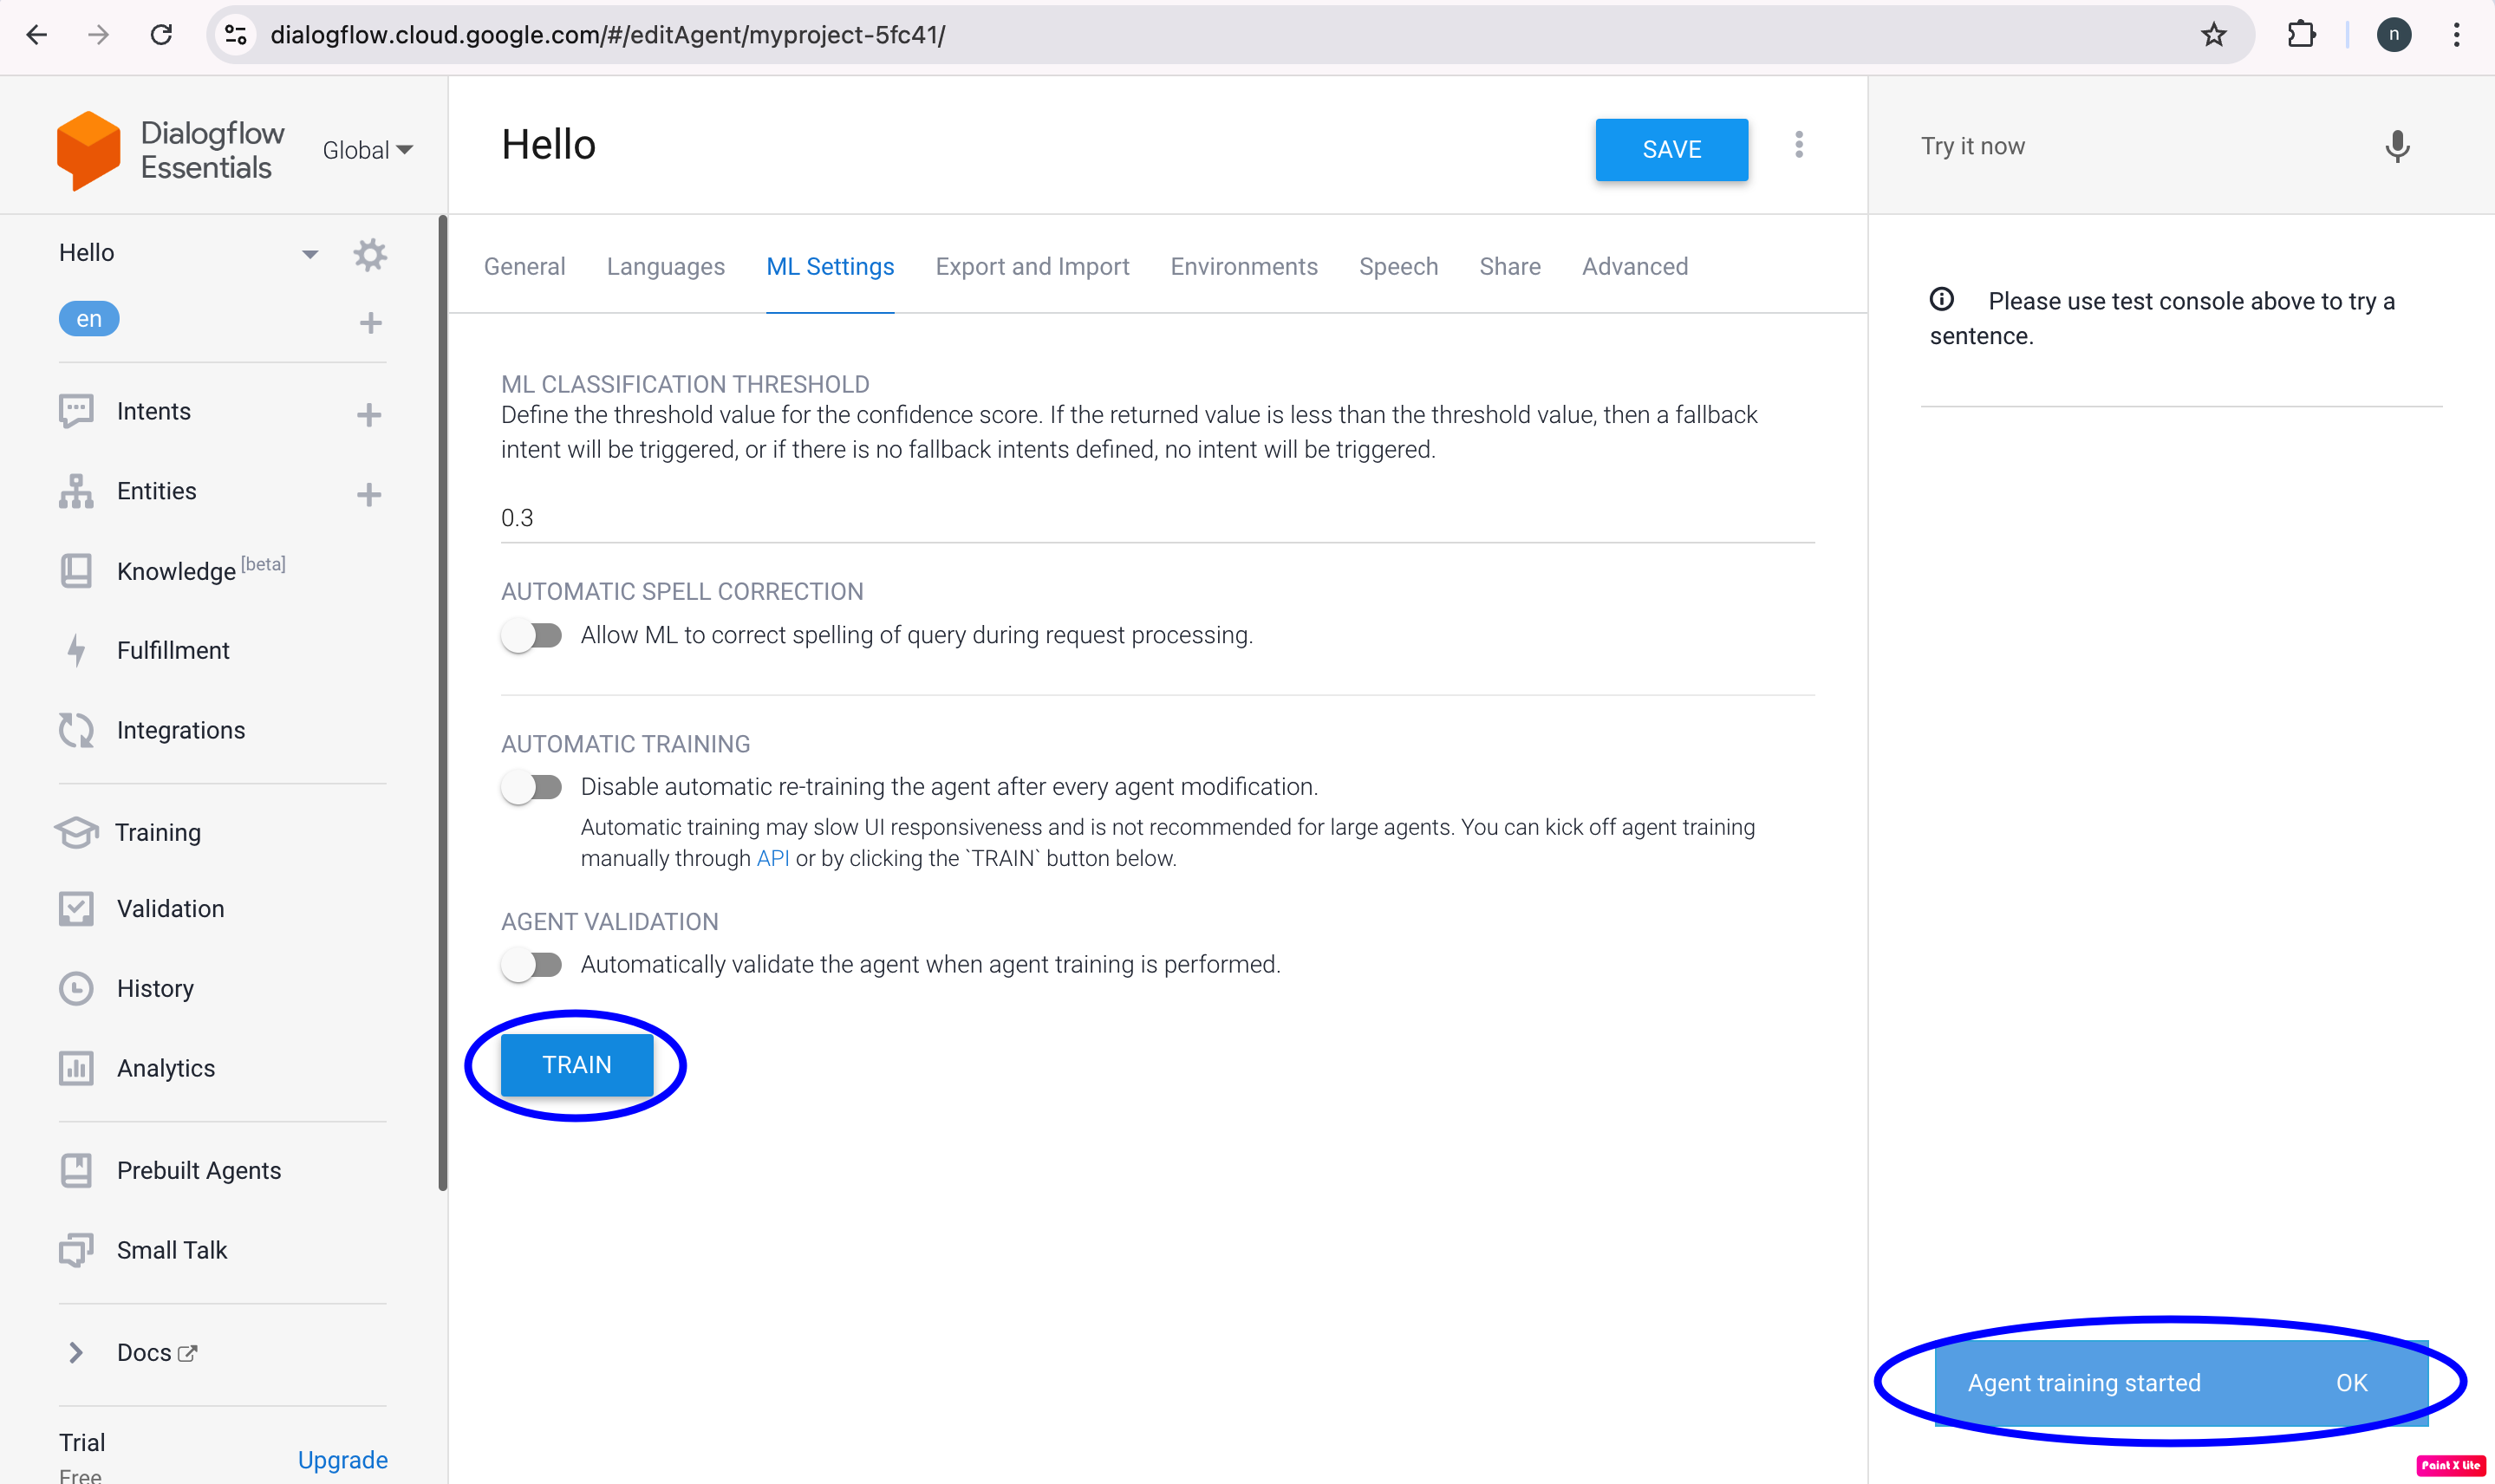Open Fulfillment via the lightning icon
The image size is (2495, 1484).
(77, 650)
